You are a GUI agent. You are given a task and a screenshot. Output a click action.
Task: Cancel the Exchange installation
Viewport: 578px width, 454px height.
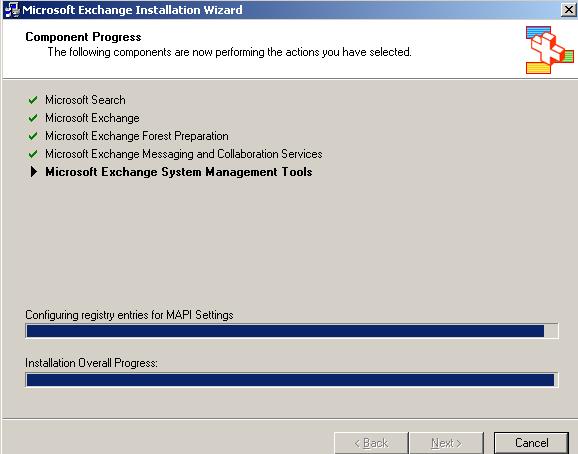click(531, 443)
